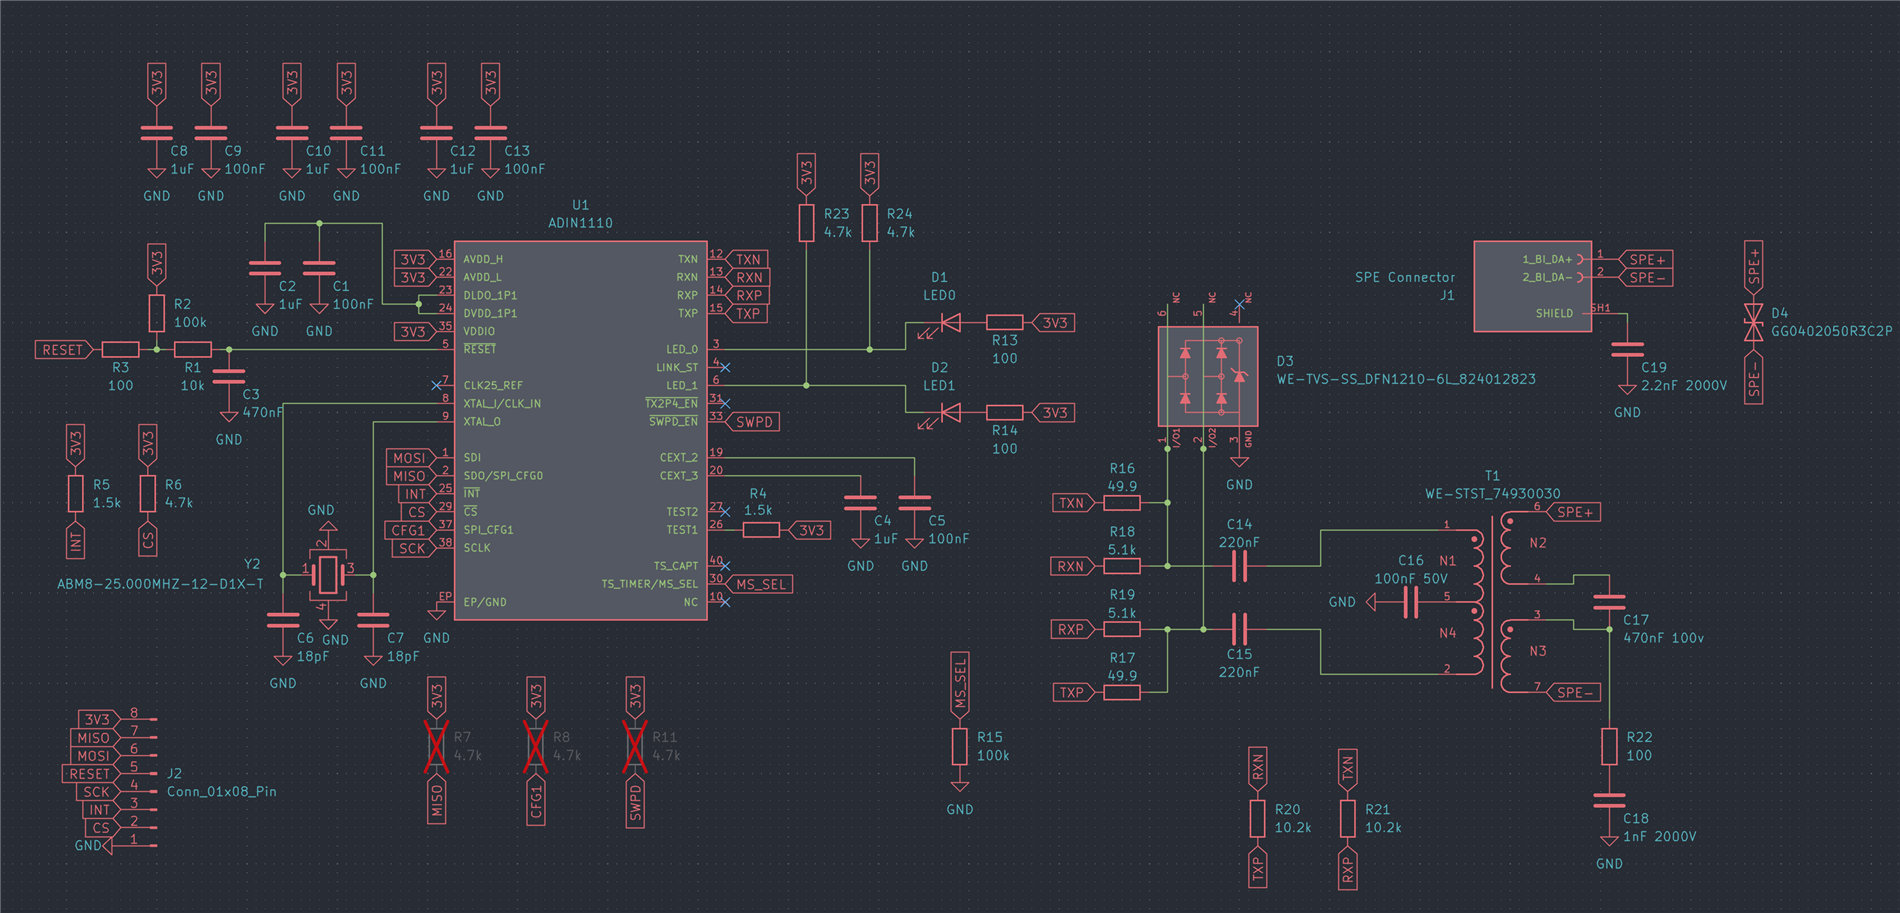Image resolution: width=1900 pixels, height=913 pixels.
Task: Select the D3 TVS diode array symbol
Action: tap(1207, 376)
